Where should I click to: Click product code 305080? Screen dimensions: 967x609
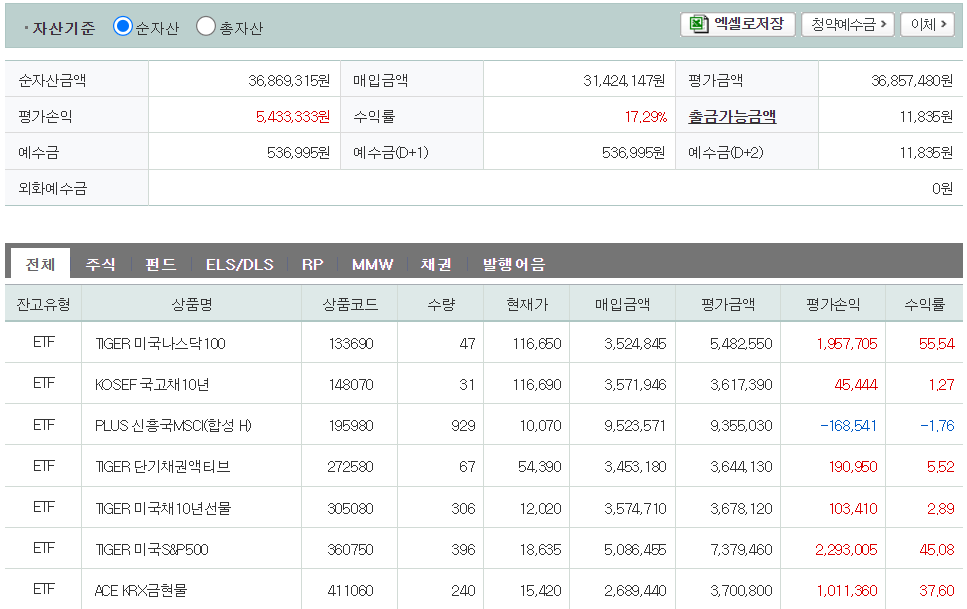pyautogui.click(x=350, y=508)
